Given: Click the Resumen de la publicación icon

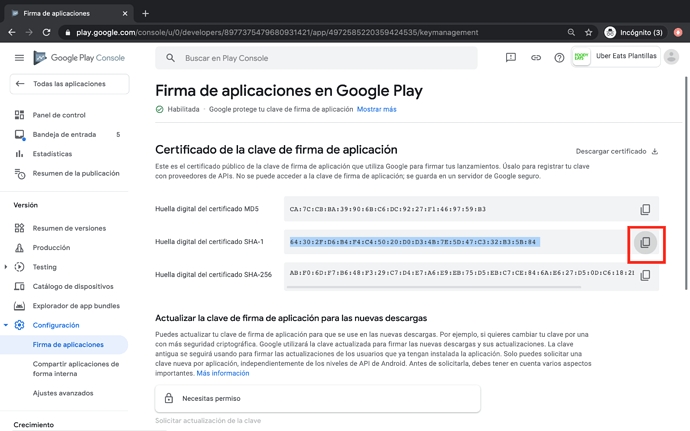Looking at the screenshot, I should 19,173.
